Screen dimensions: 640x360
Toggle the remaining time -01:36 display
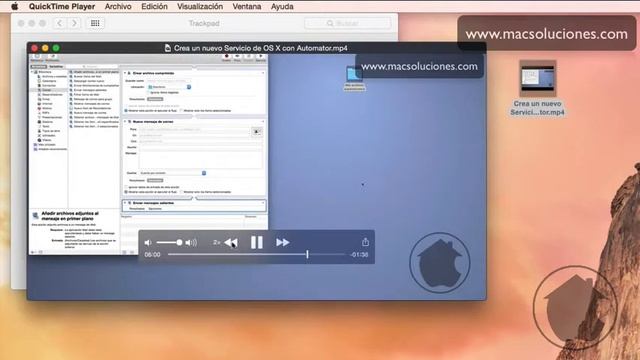tap(359, 255)
